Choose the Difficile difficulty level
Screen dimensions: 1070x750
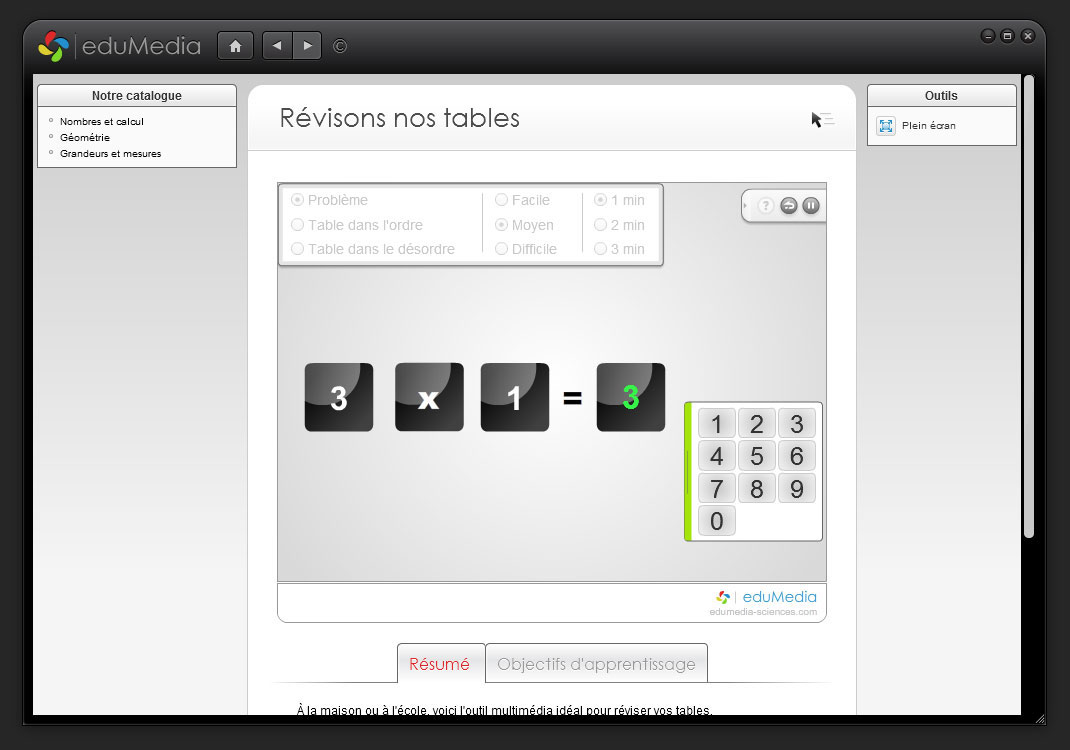pos(501,249)
